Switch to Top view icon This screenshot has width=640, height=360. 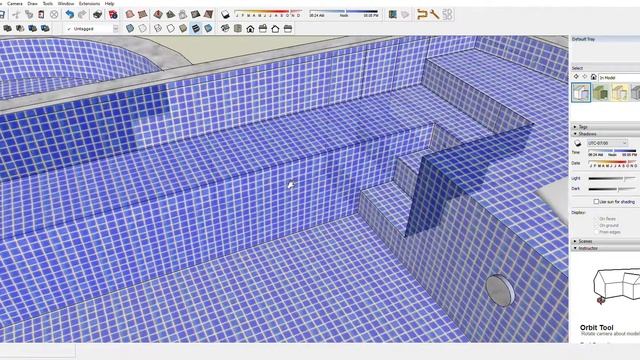point(238,28)
